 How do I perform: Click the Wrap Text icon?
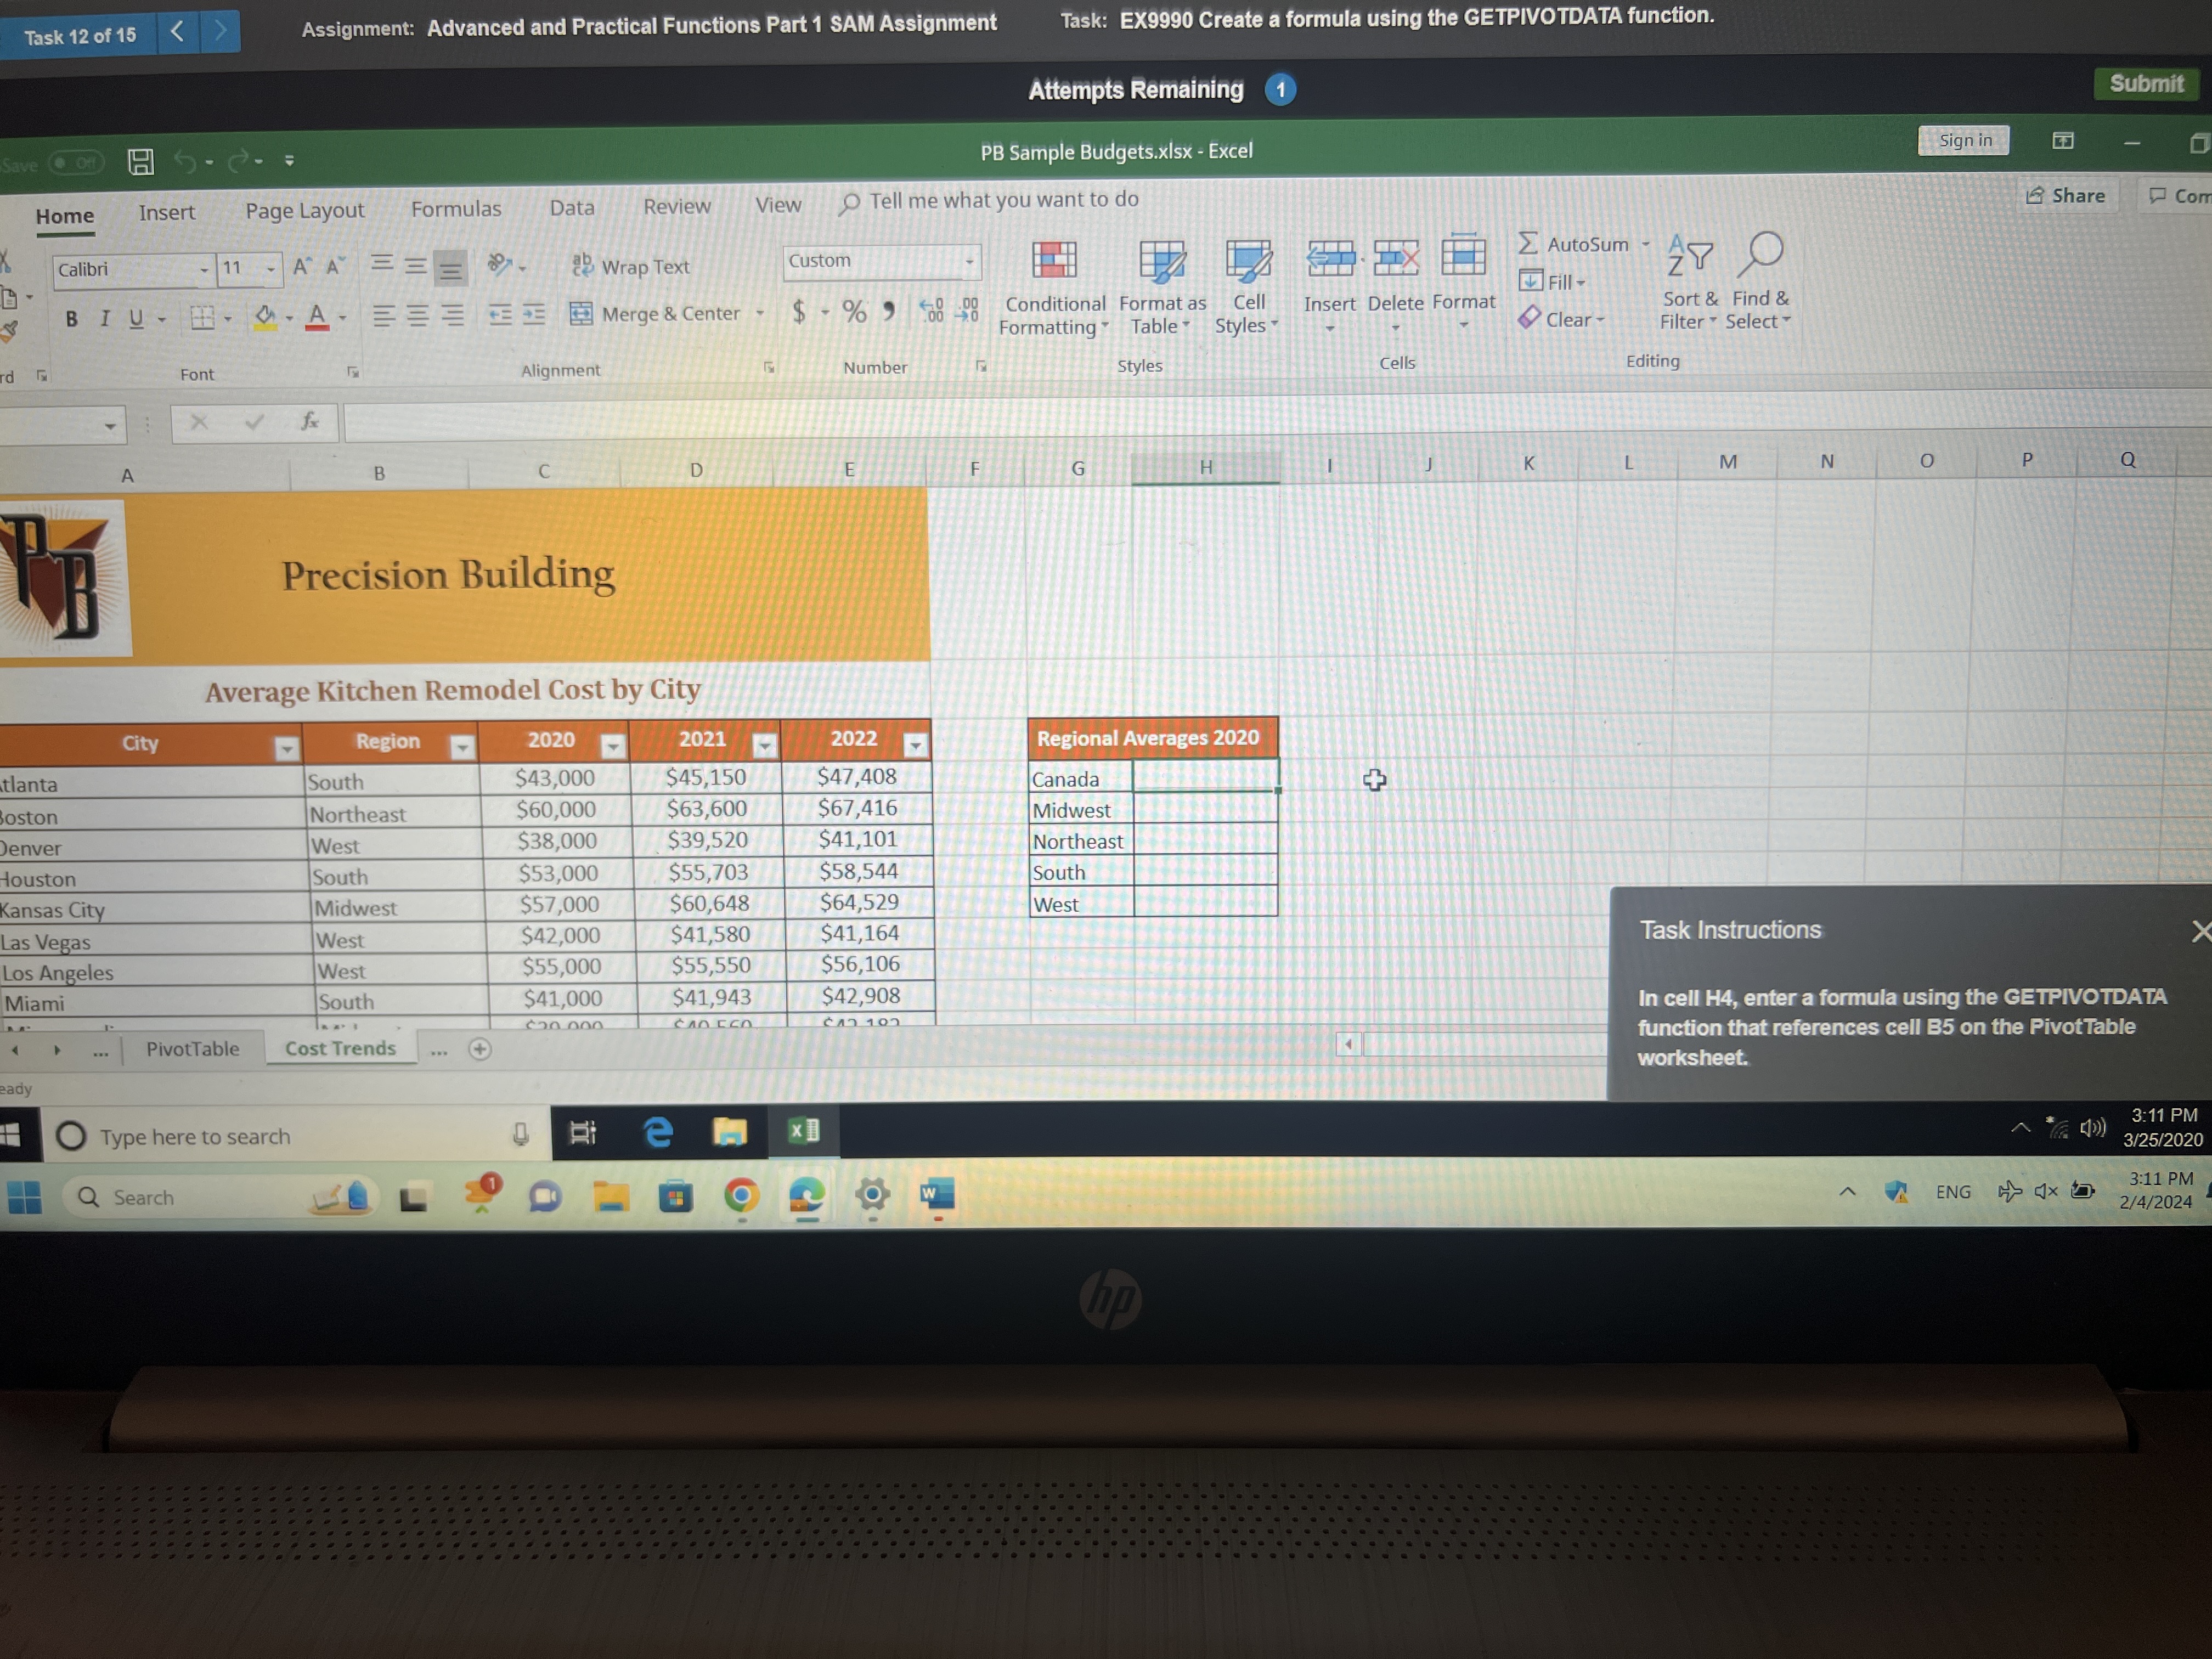(585, 265)
